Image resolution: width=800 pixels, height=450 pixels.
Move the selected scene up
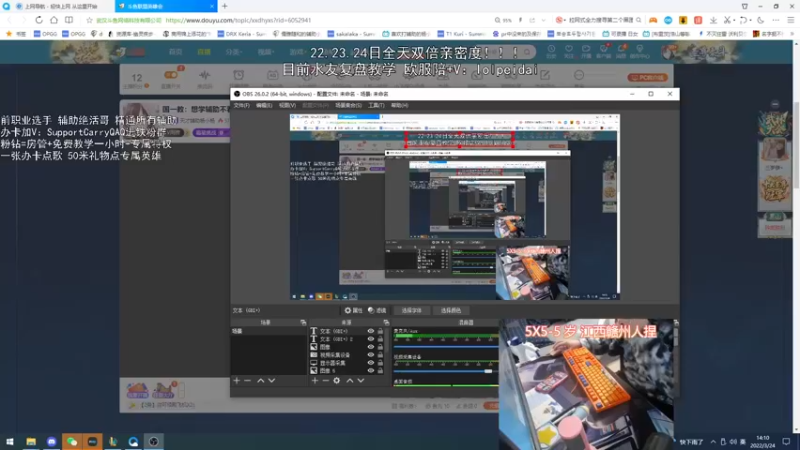pyautogui.click(x=261, y=381)
